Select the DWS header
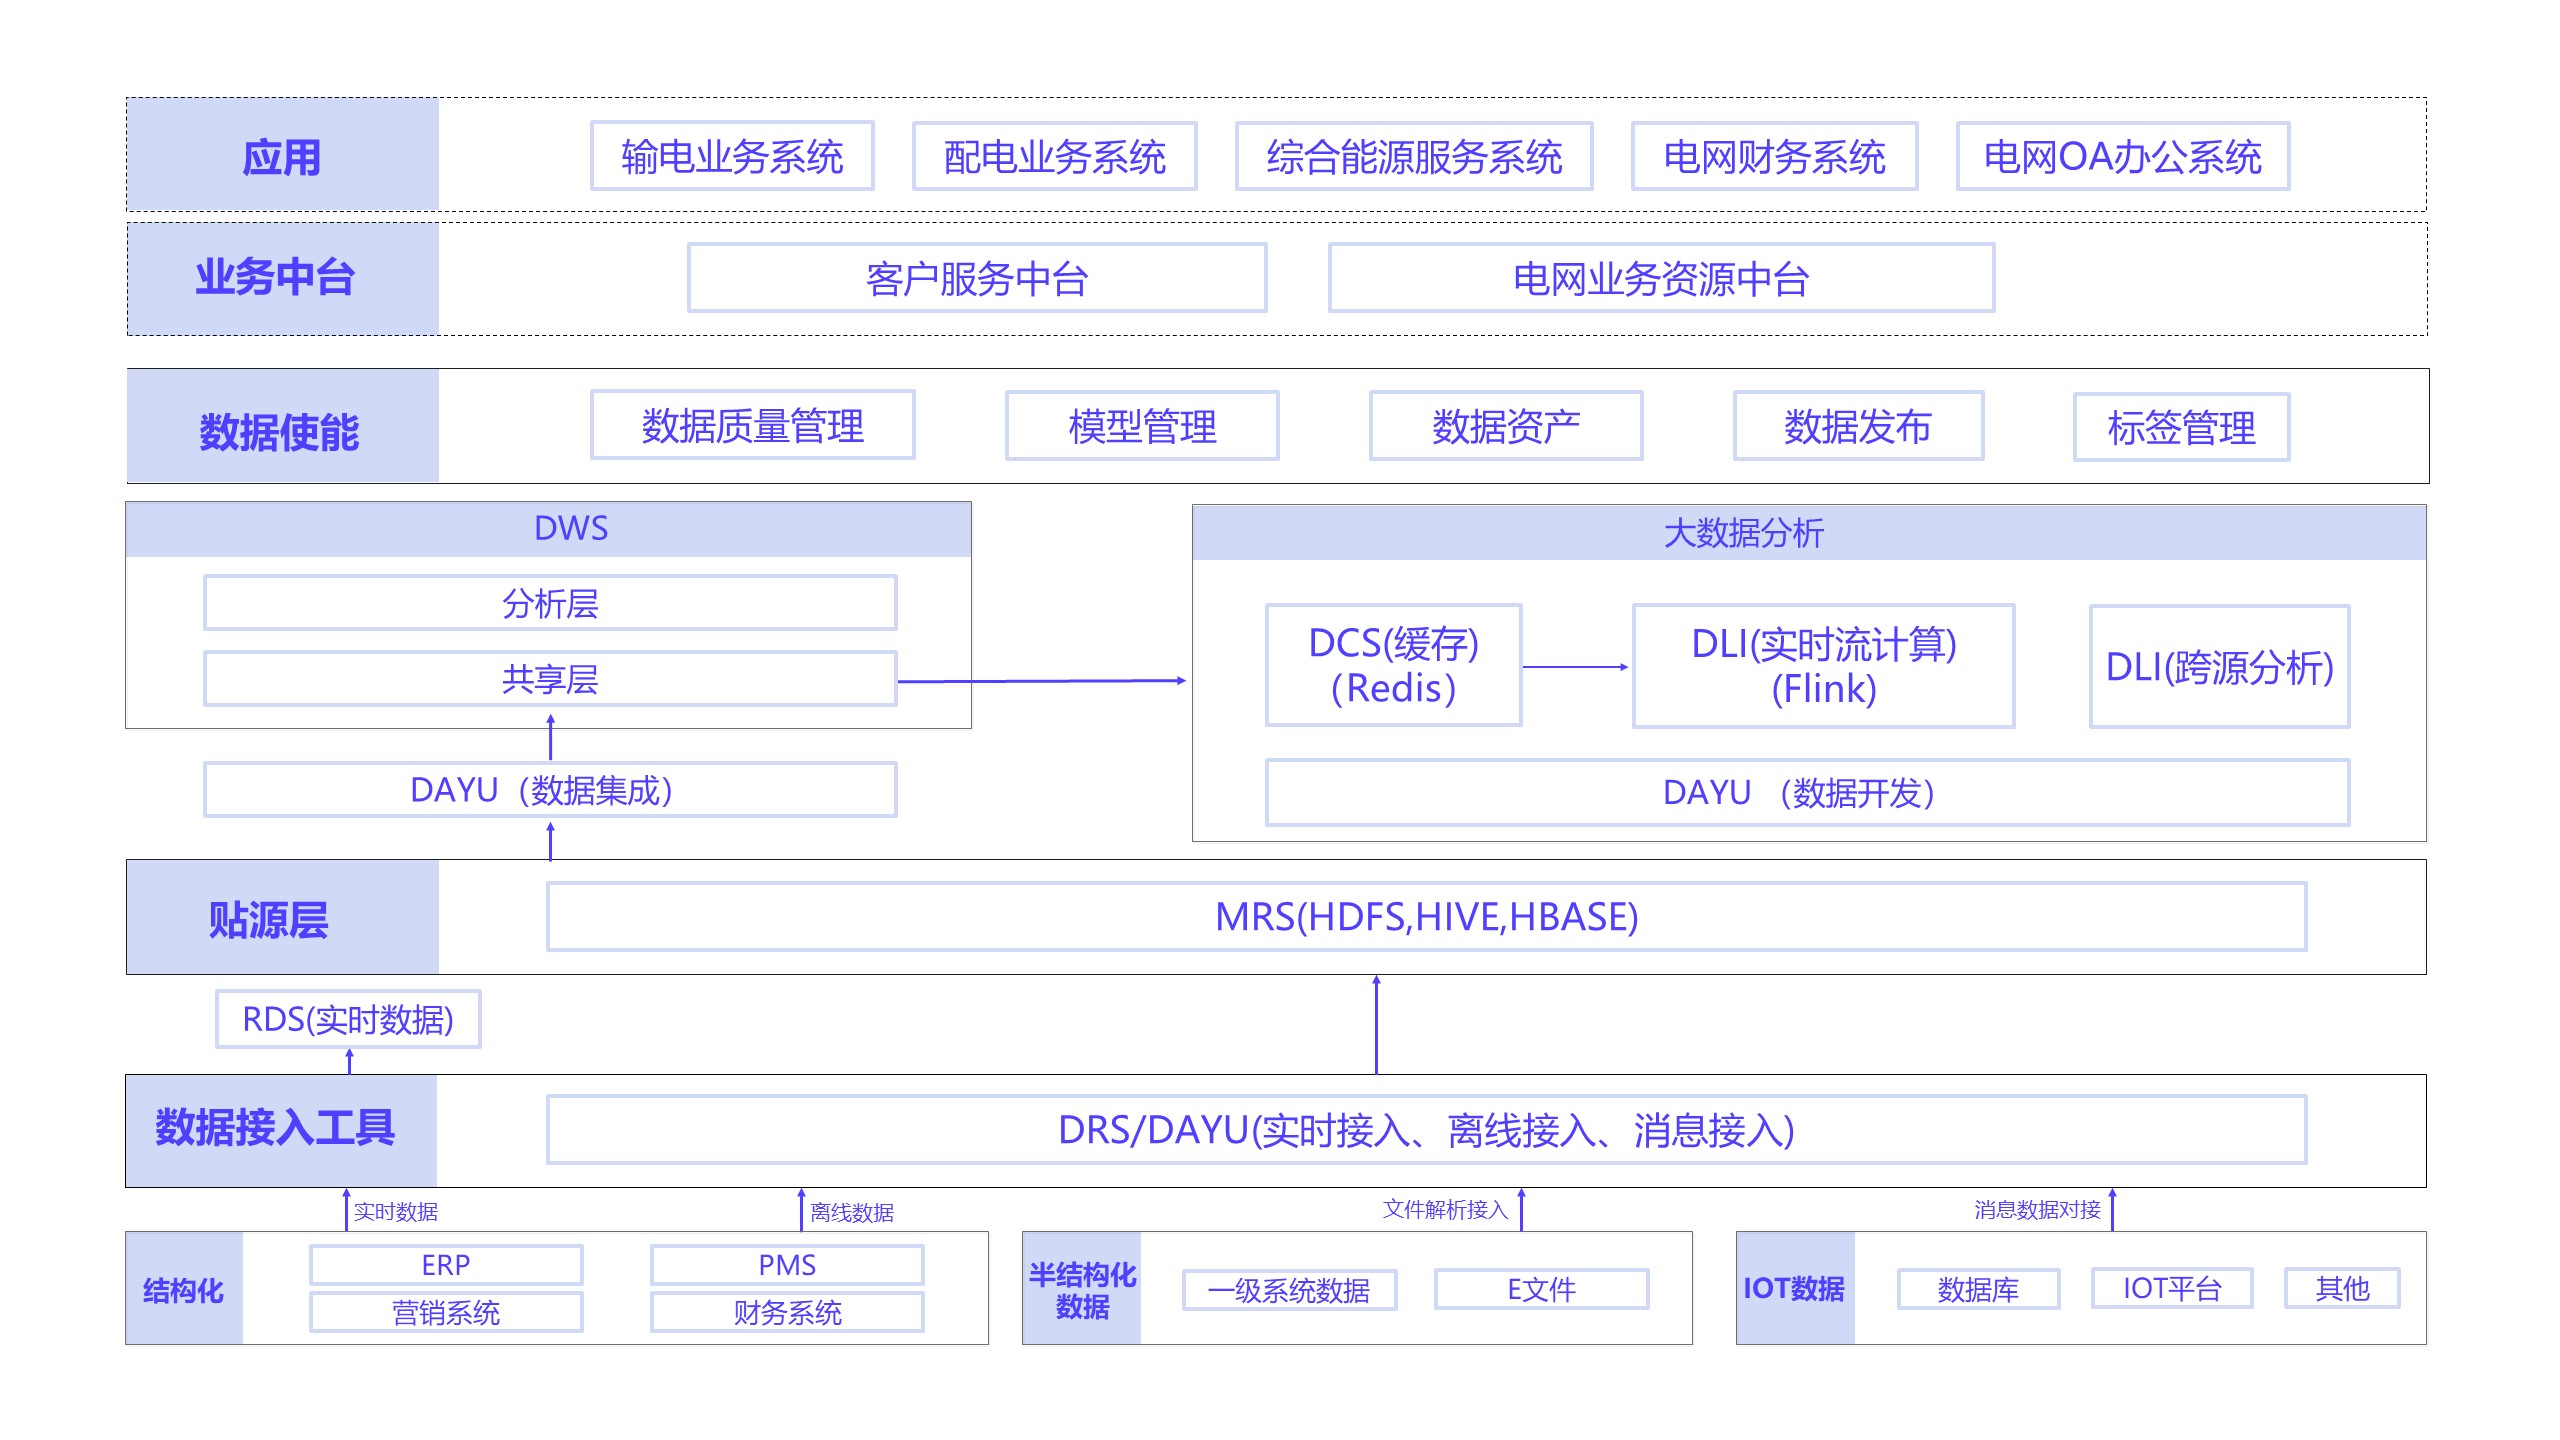The image size is (2560, 1440). pyautogui.click(x=549, y=529)
